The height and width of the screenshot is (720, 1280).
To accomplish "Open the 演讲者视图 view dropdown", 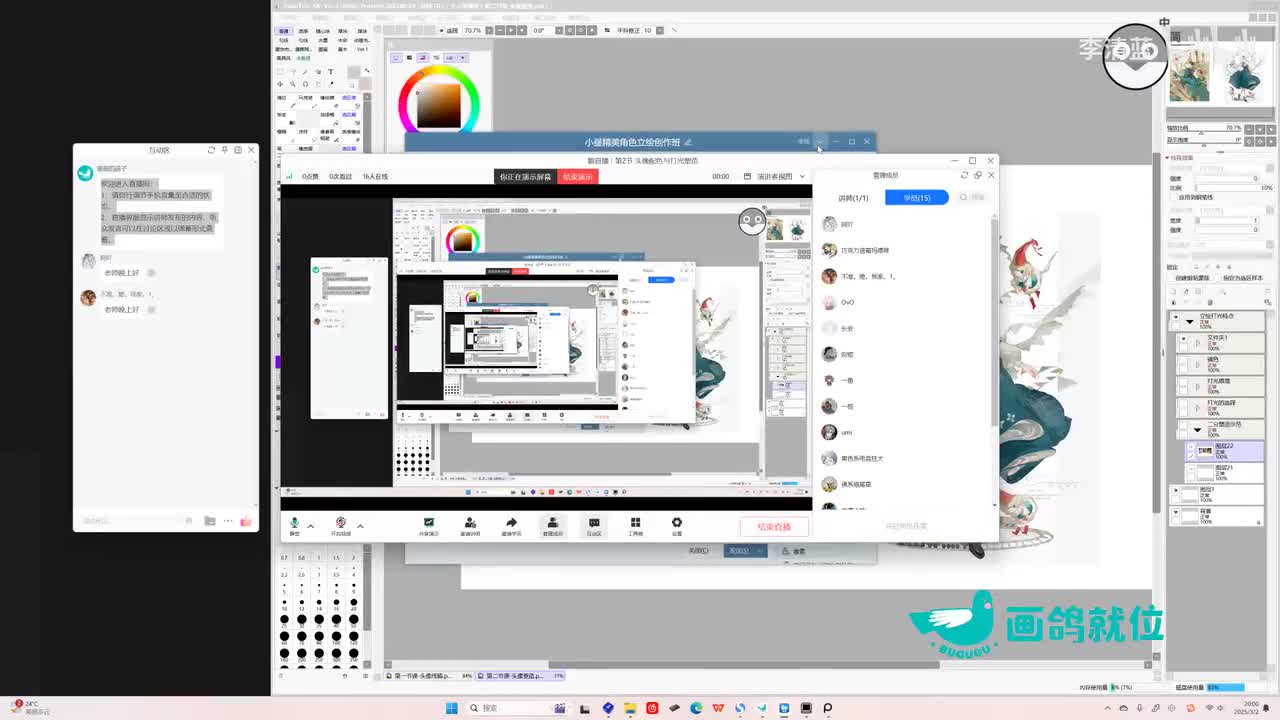I will coord(775,176).
